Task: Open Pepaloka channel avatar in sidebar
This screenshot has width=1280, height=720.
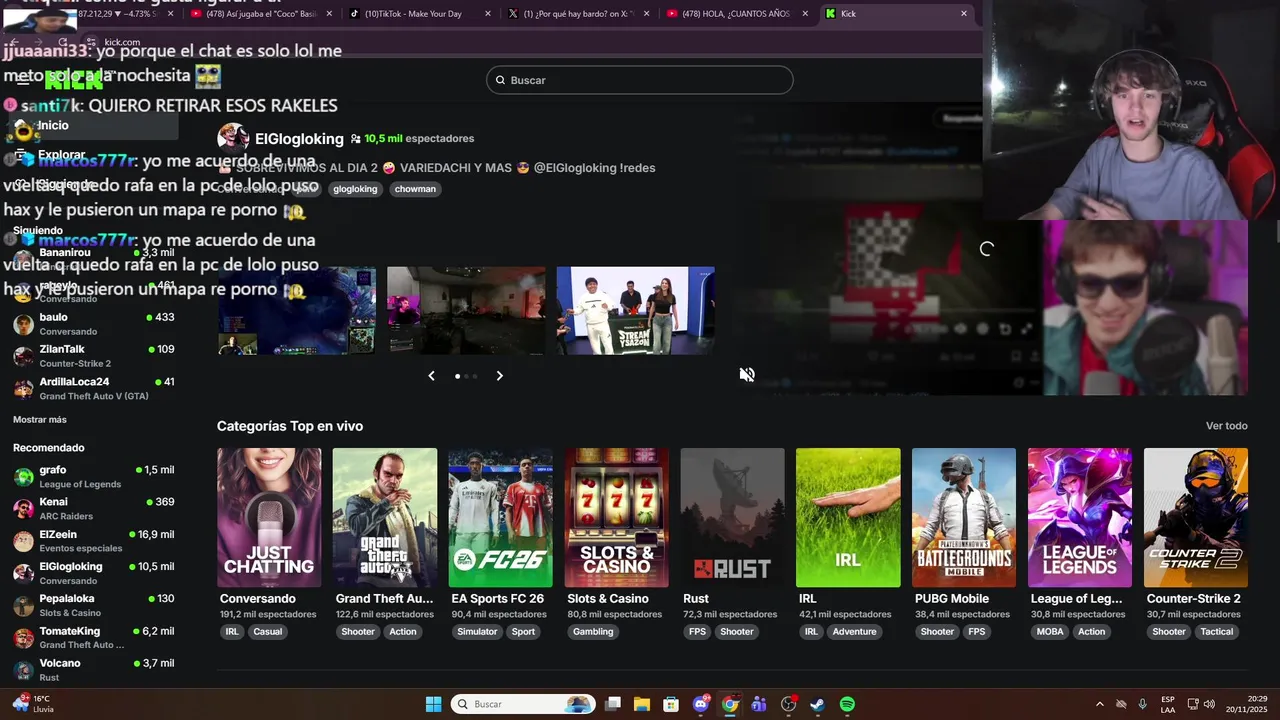Action: click(x=23, y=606)
